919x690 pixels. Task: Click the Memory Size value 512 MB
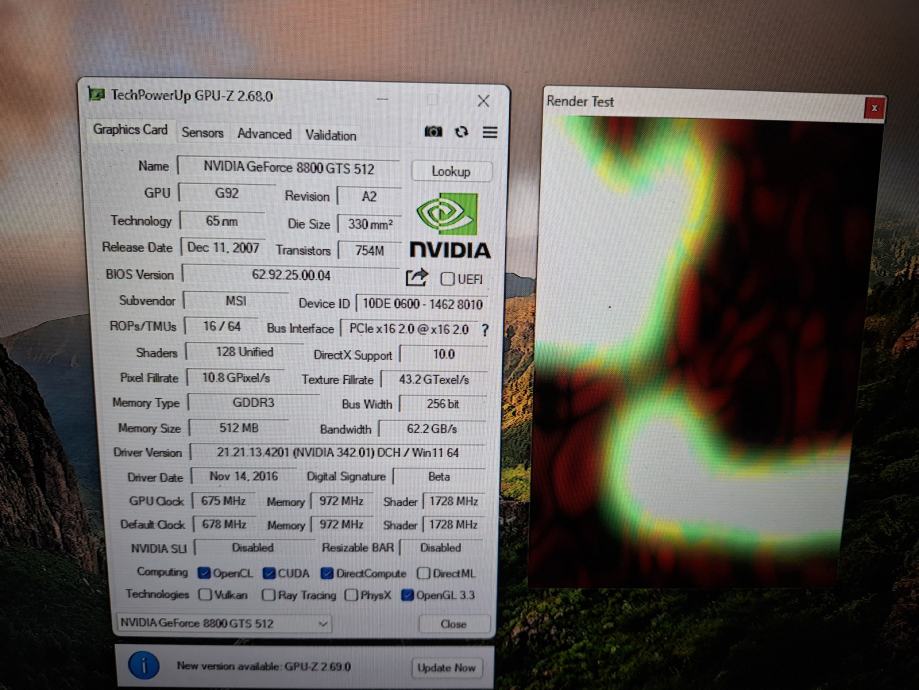coord(239,428)
